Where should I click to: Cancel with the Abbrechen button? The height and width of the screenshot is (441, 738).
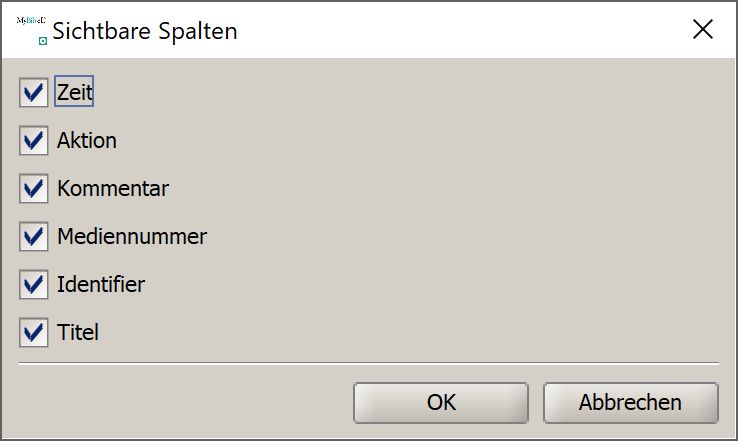(x=631, y=403)
